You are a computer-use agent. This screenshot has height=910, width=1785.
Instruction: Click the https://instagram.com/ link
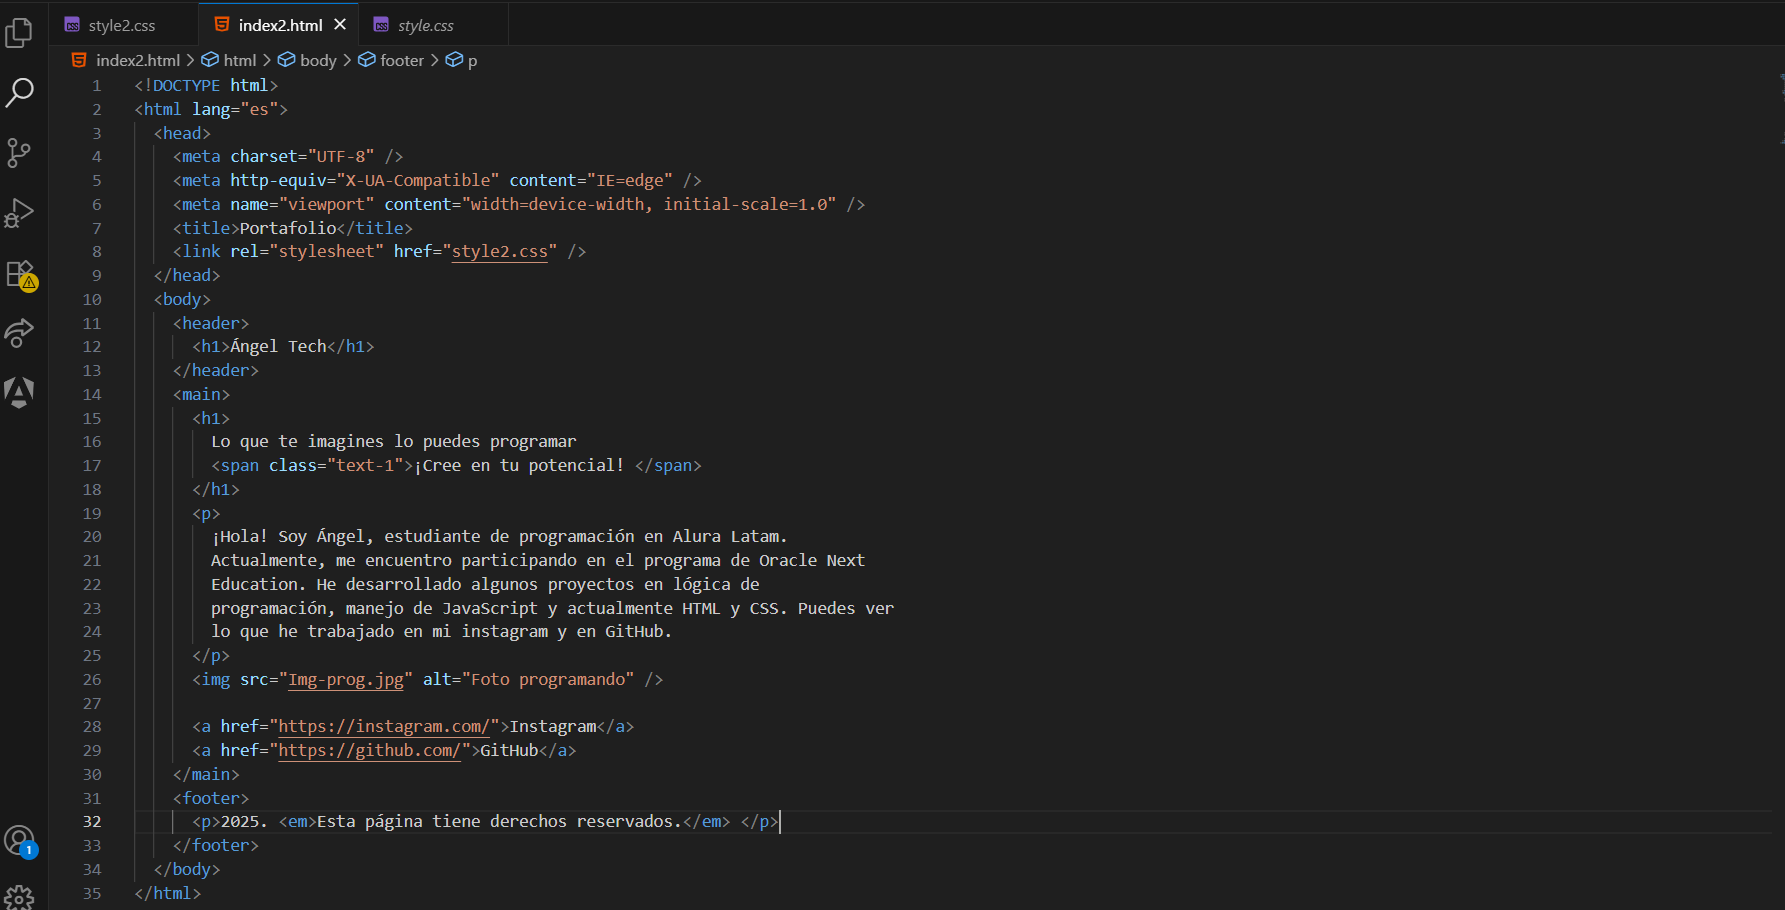tap(384, 726)
